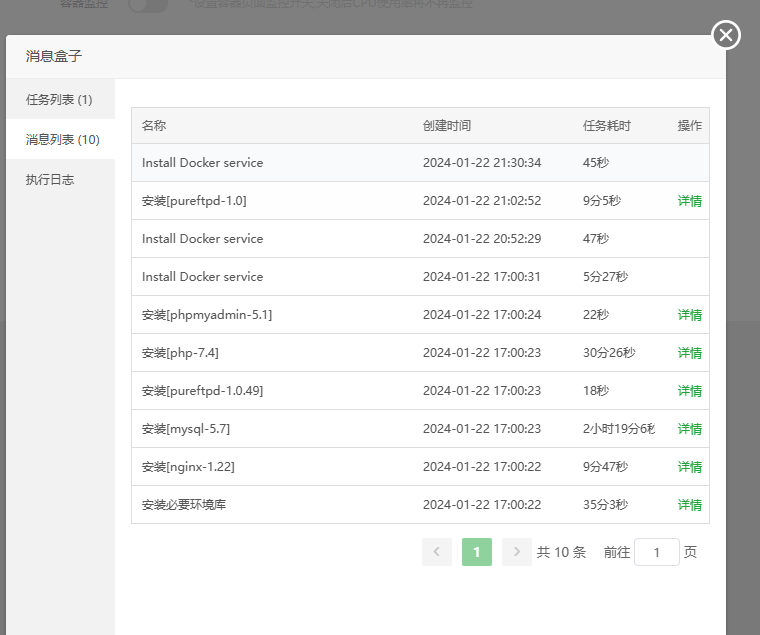760x635 pixels.
Task: Focus the 前往 page number field
Action: click(x=657, y=552)
